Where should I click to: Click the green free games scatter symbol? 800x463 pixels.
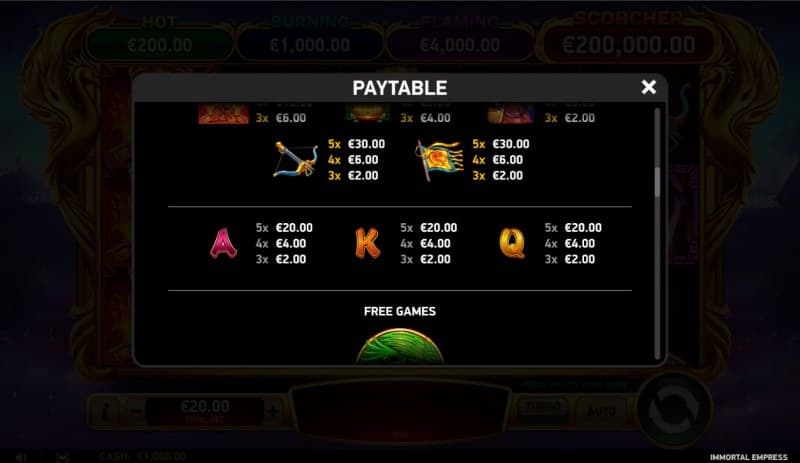click(x=400, y=346)
